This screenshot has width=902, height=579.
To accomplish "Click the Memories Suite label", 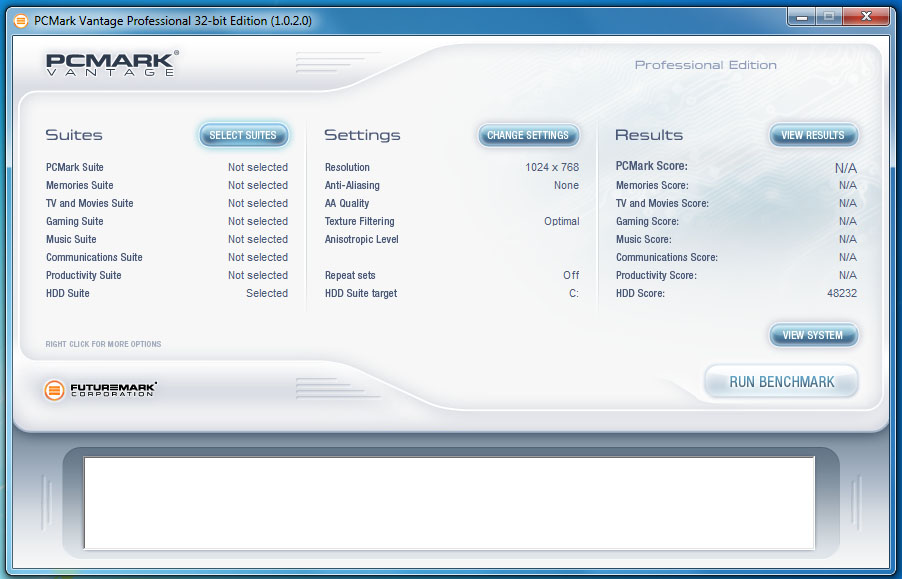I will [79, 185].
